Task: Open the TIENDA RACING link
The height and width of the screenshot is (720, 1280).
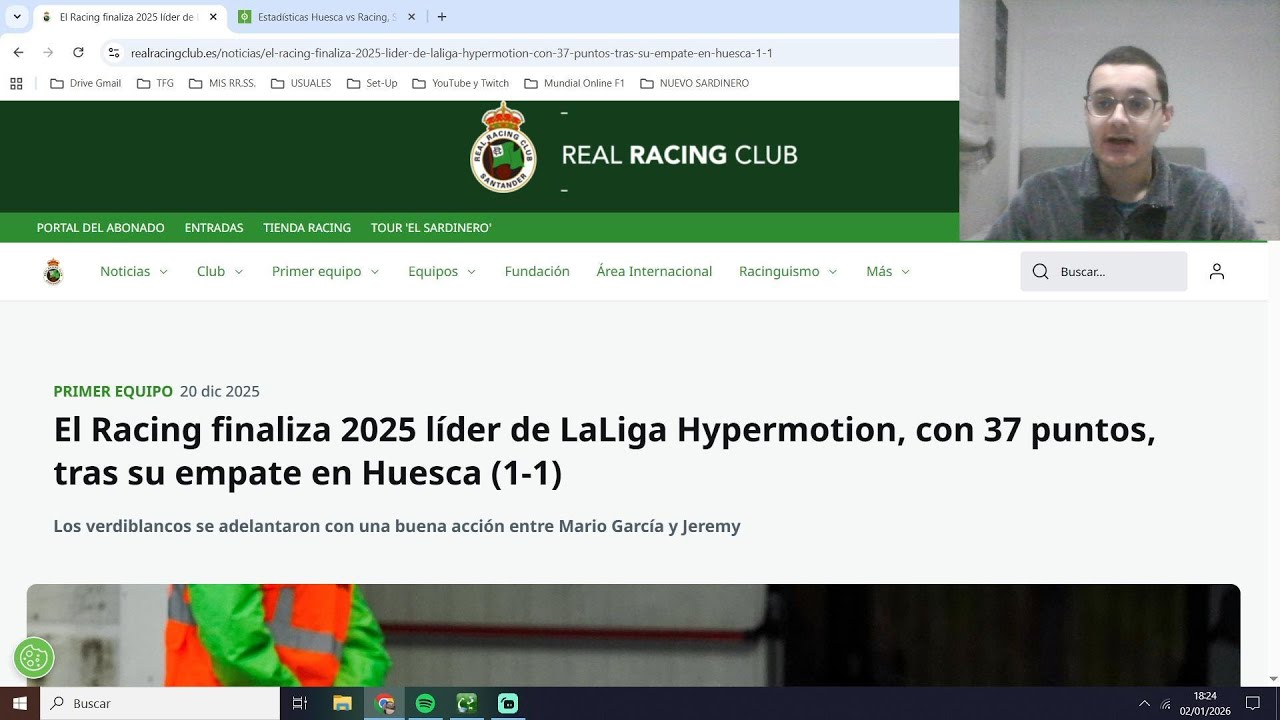Action: (307, 228)
